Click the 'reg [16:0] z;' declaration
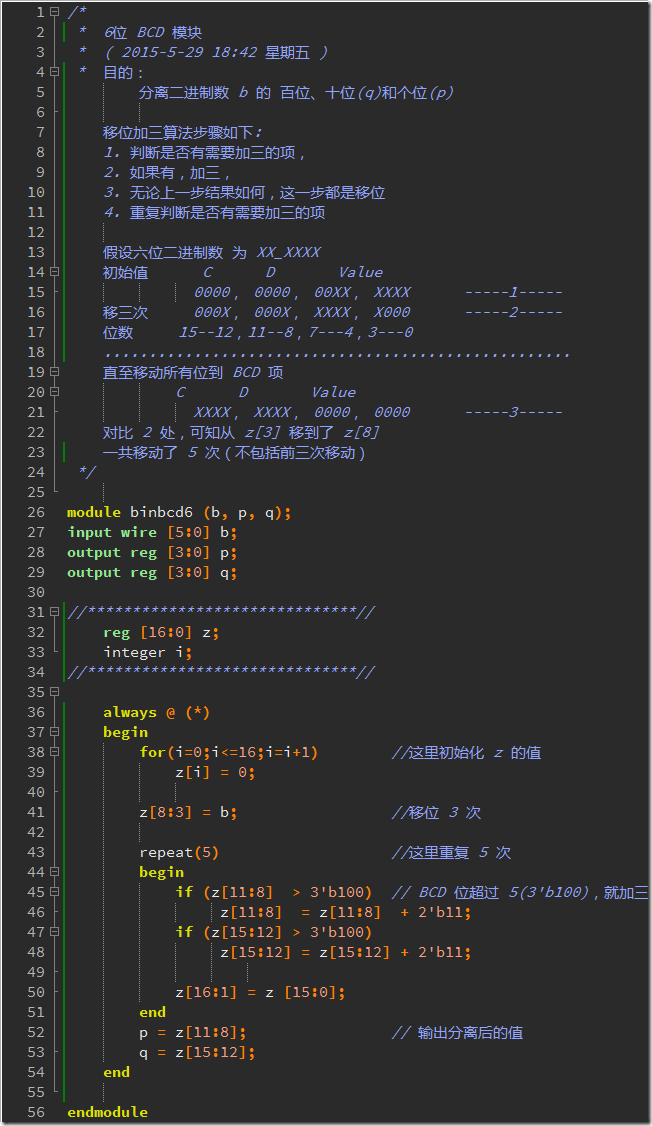Image resolution: width=652 pixels, height=1126 pixels. 162,633
